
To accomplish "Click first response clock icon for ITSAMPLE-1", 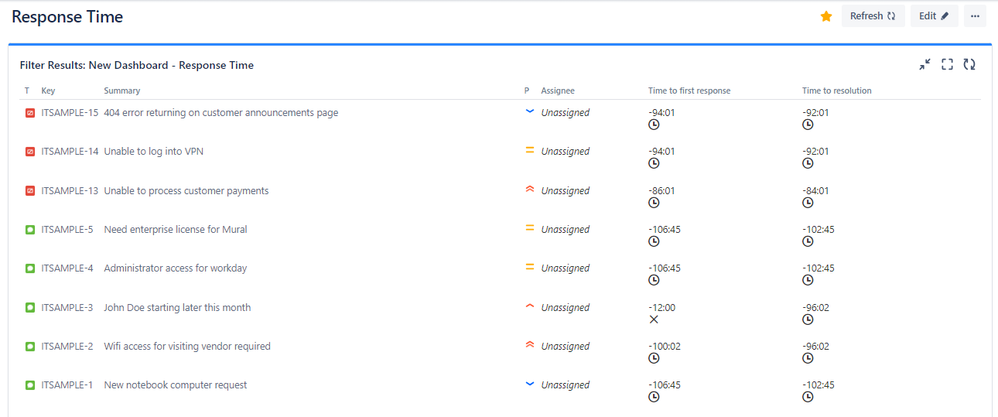I will click(x=654, y=397).
